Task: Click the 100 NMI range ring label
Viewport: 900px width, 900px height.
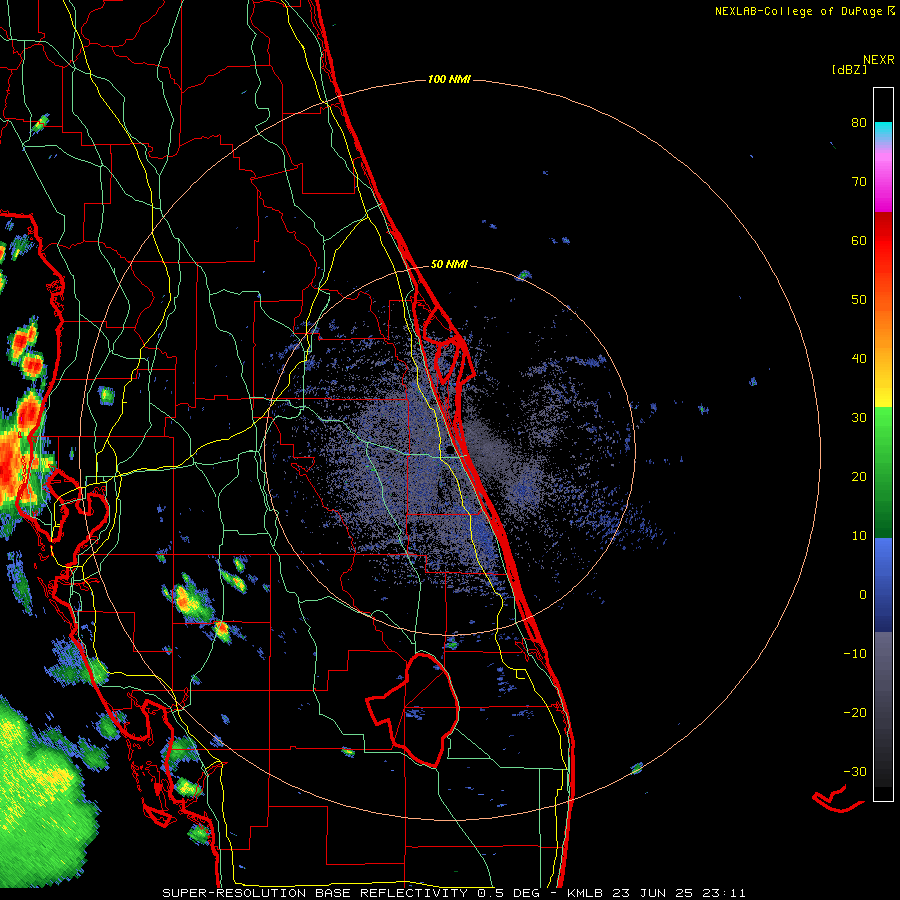Action: [x=449, y=79]
